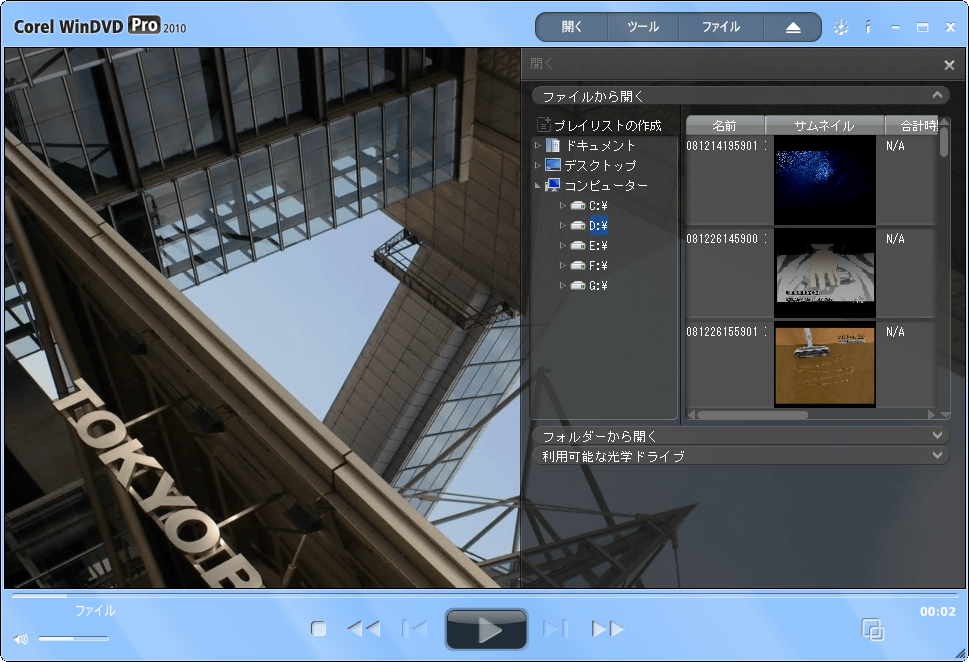Image resolution: width=969 pixels, height=662 pixels.
Task: Expand the G:¥ drive node
Action: (x=562, y=285)
